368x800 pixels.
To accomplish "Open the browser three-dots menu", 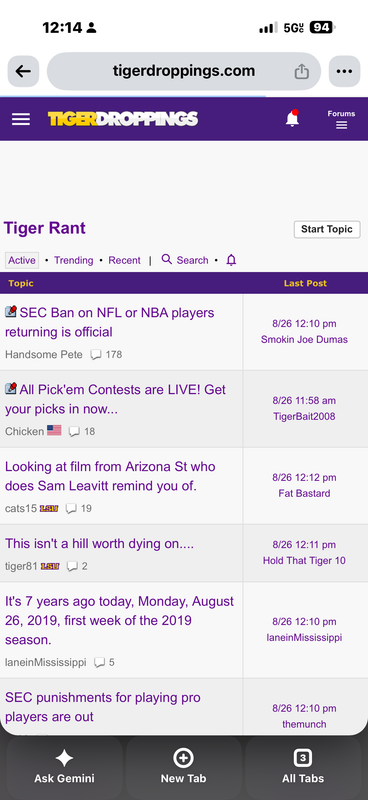I will tap(345, 71).
